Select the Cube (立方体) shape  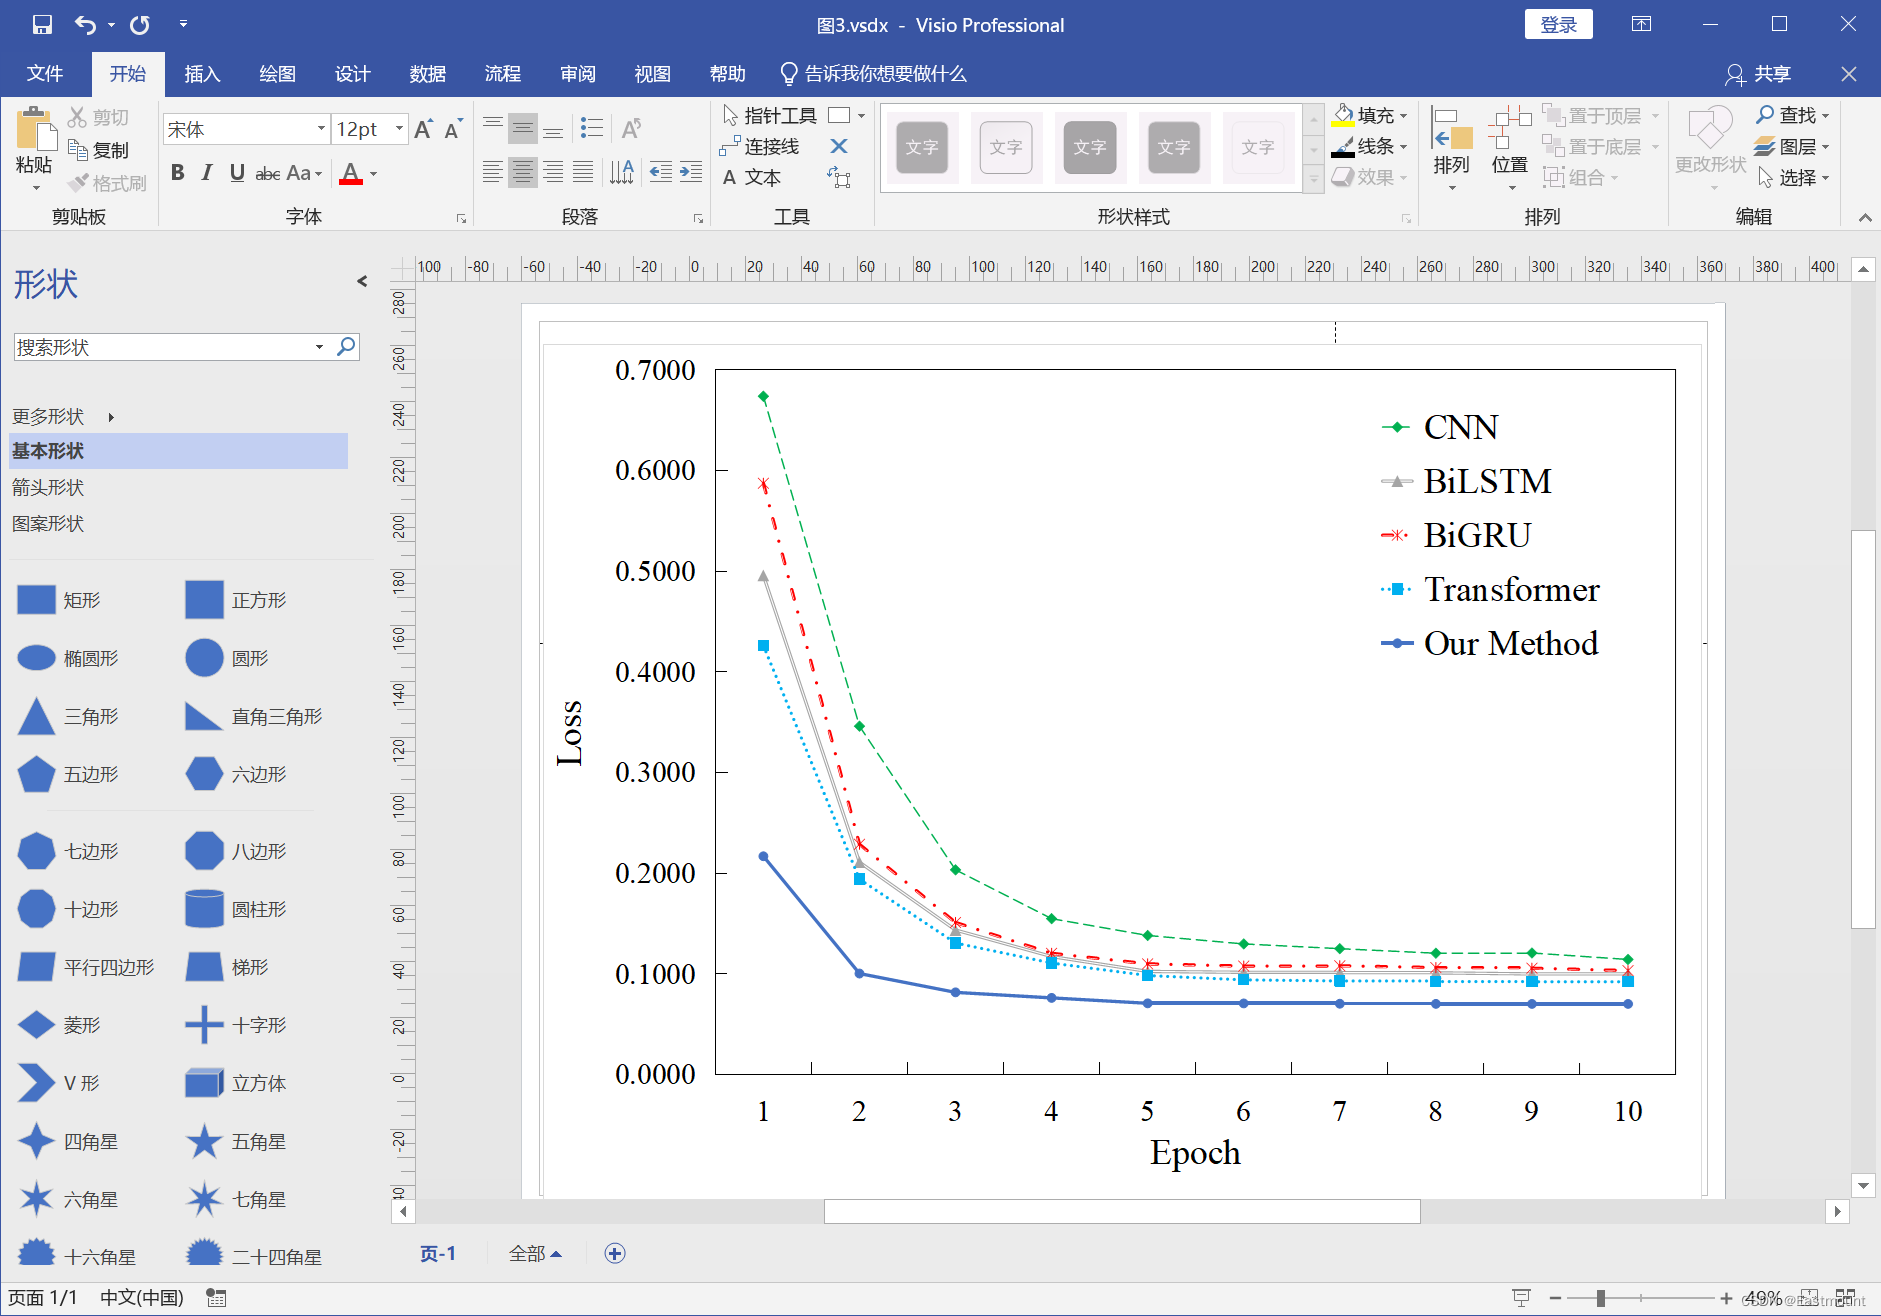(204, 1083)
